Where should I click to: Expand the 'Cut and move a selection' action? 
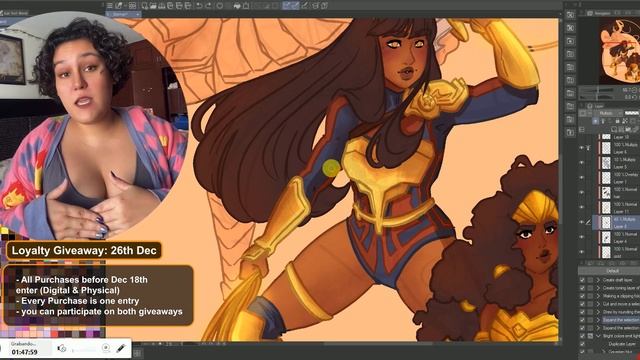pyautogui.click(x=598, y=304)
